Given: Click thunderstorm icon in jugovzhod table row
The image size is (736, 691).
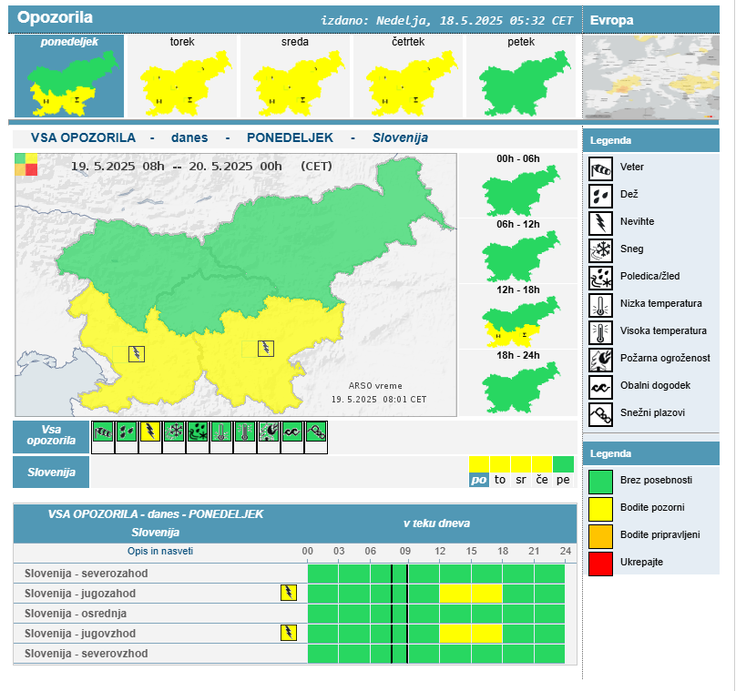Looking at the screenshot, I should pos(289,633).
